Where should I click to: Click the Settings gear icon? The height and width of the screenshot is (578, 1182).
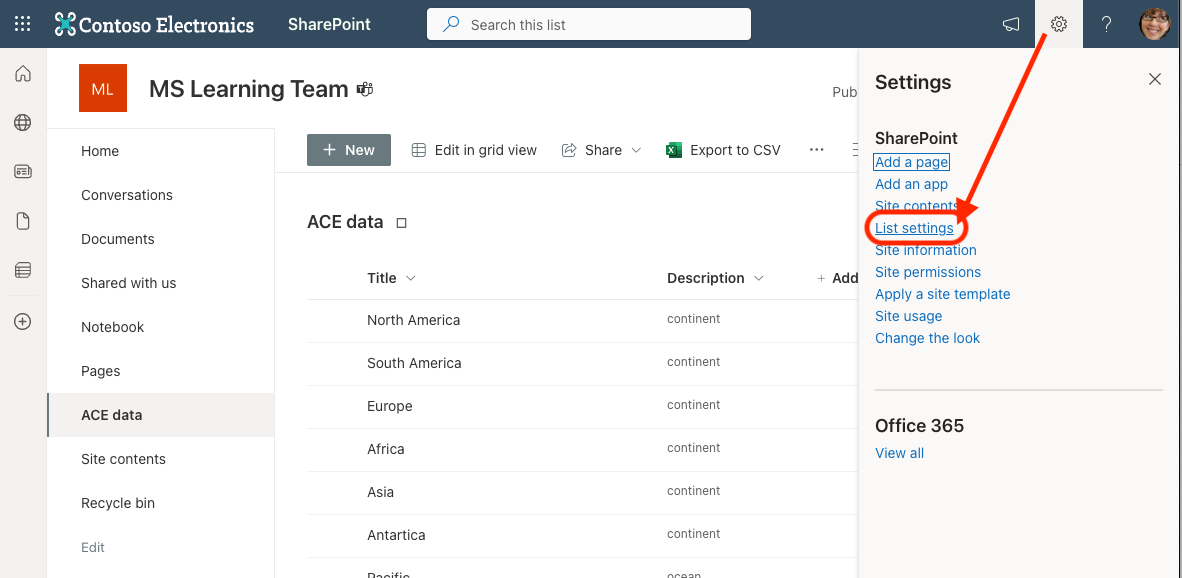(1058, 24)
